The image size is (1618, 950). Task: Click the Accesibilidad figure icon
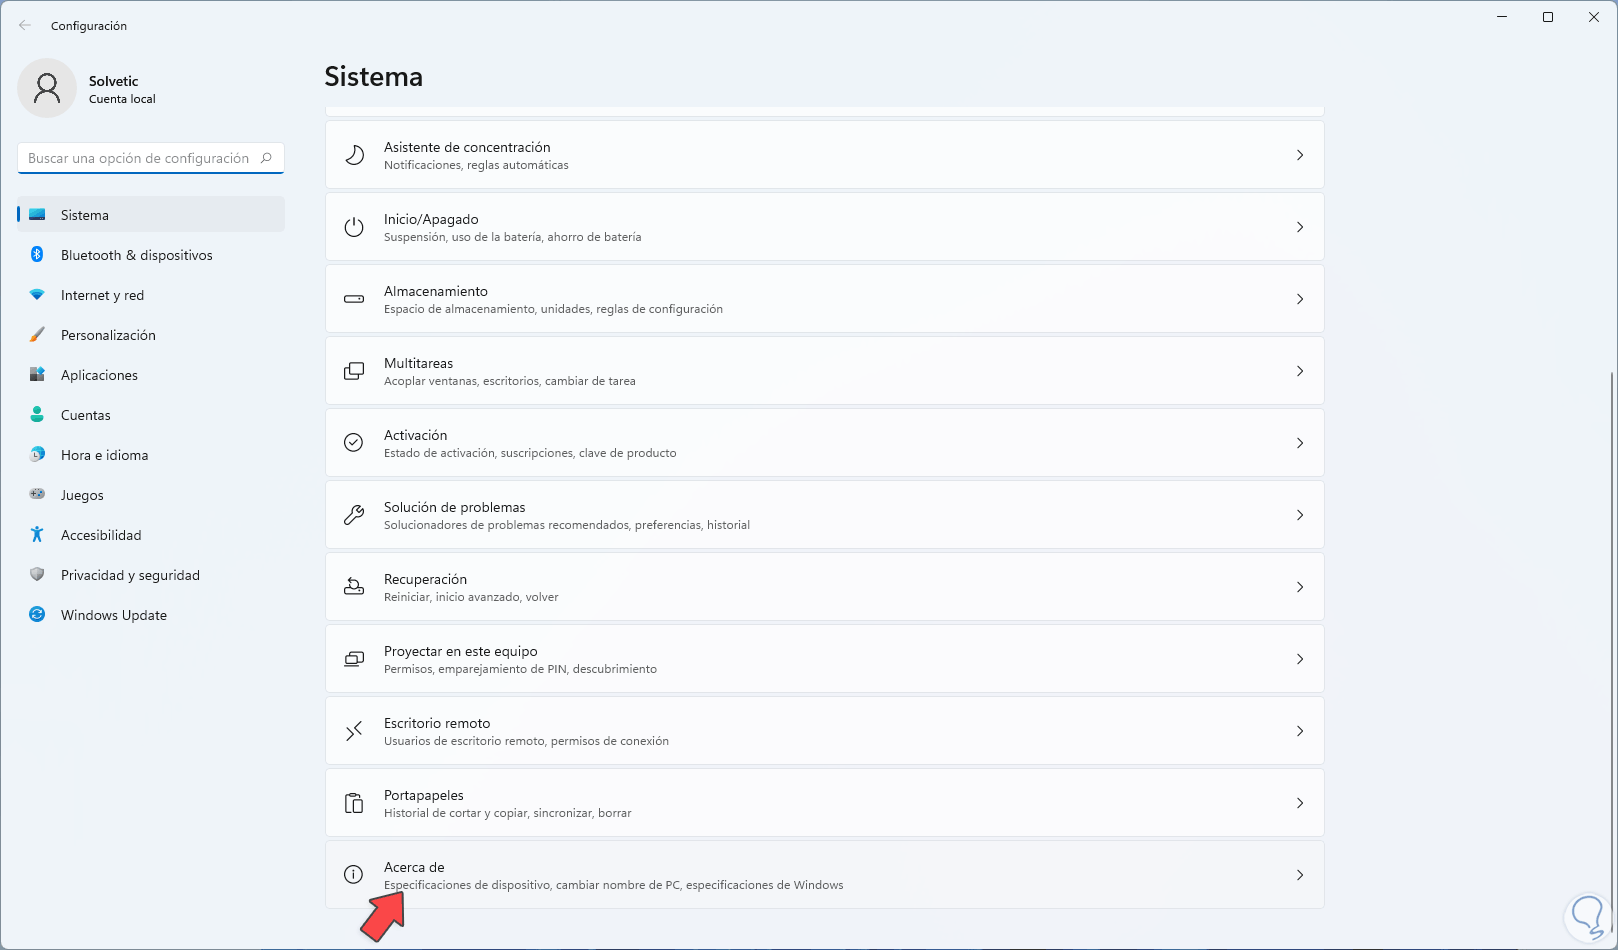[37, 535]
